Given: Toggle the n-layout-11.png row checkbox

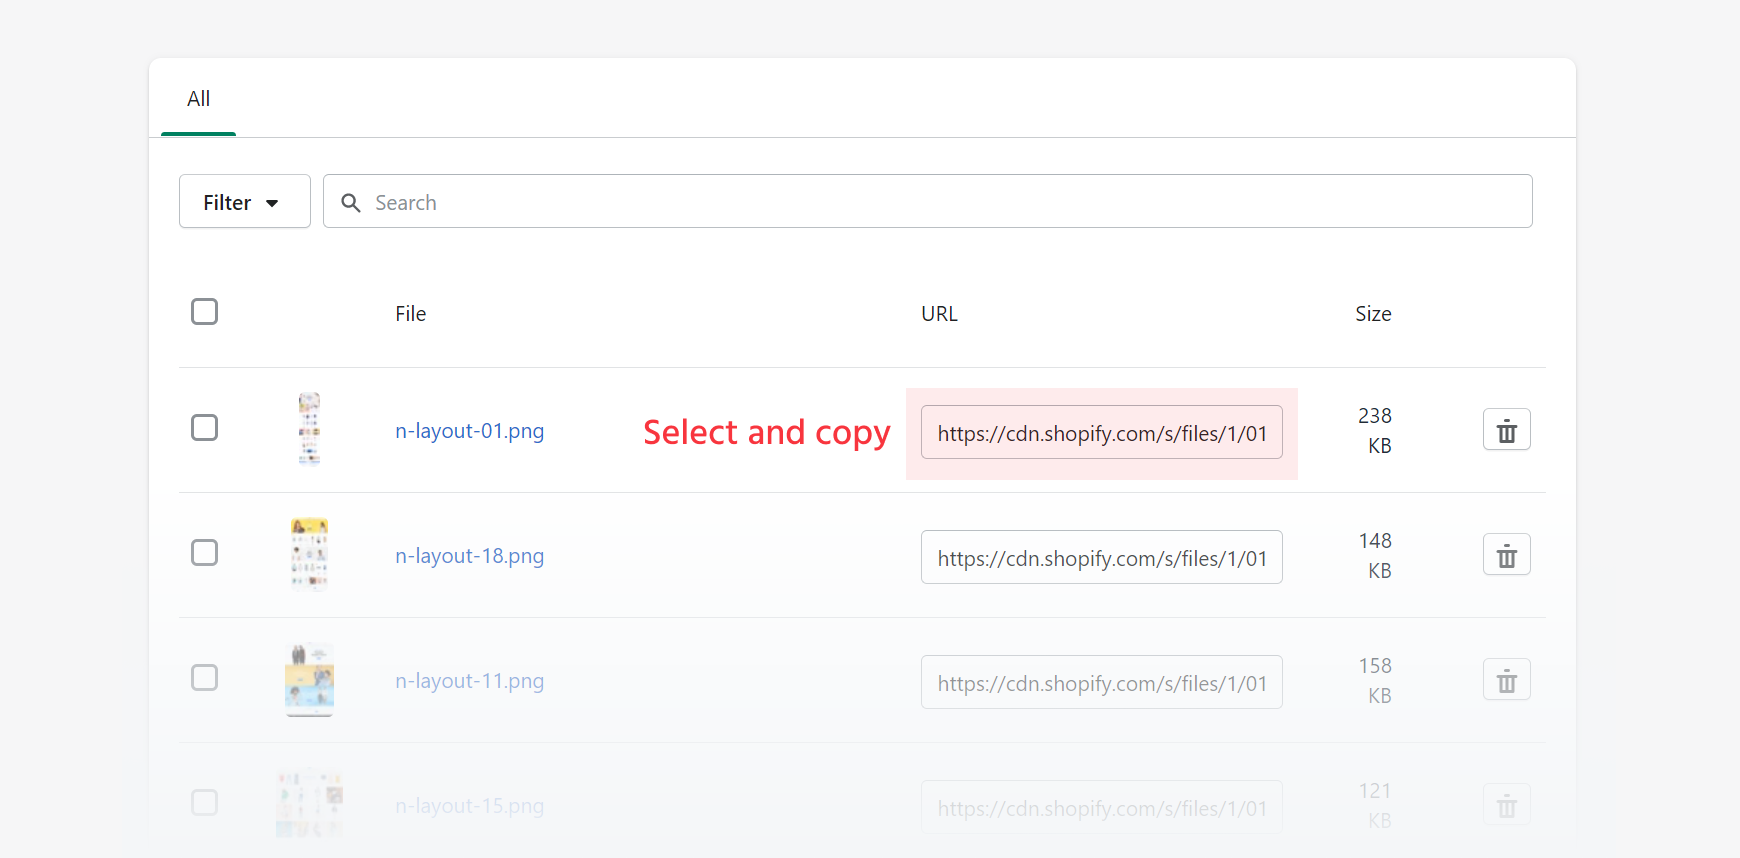Looking at the screenshot, I should tap(204, 678).
